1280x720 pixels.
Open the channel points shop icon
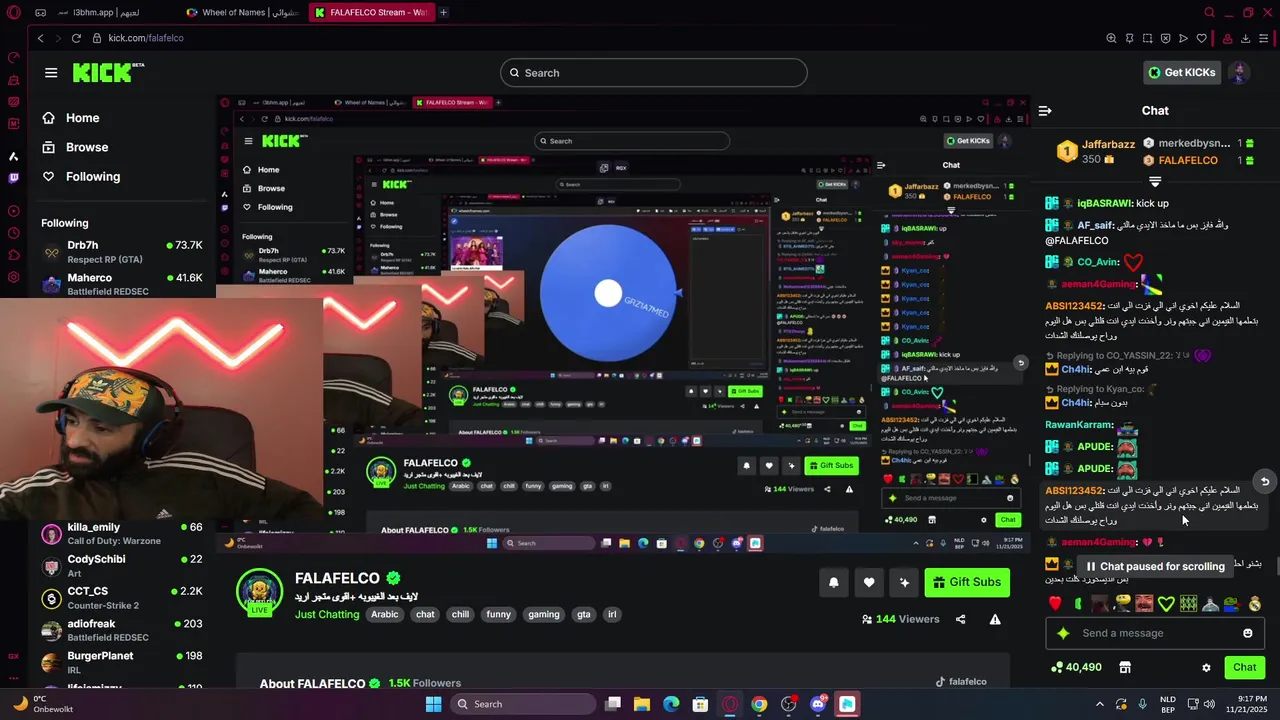pos(1124,667)
